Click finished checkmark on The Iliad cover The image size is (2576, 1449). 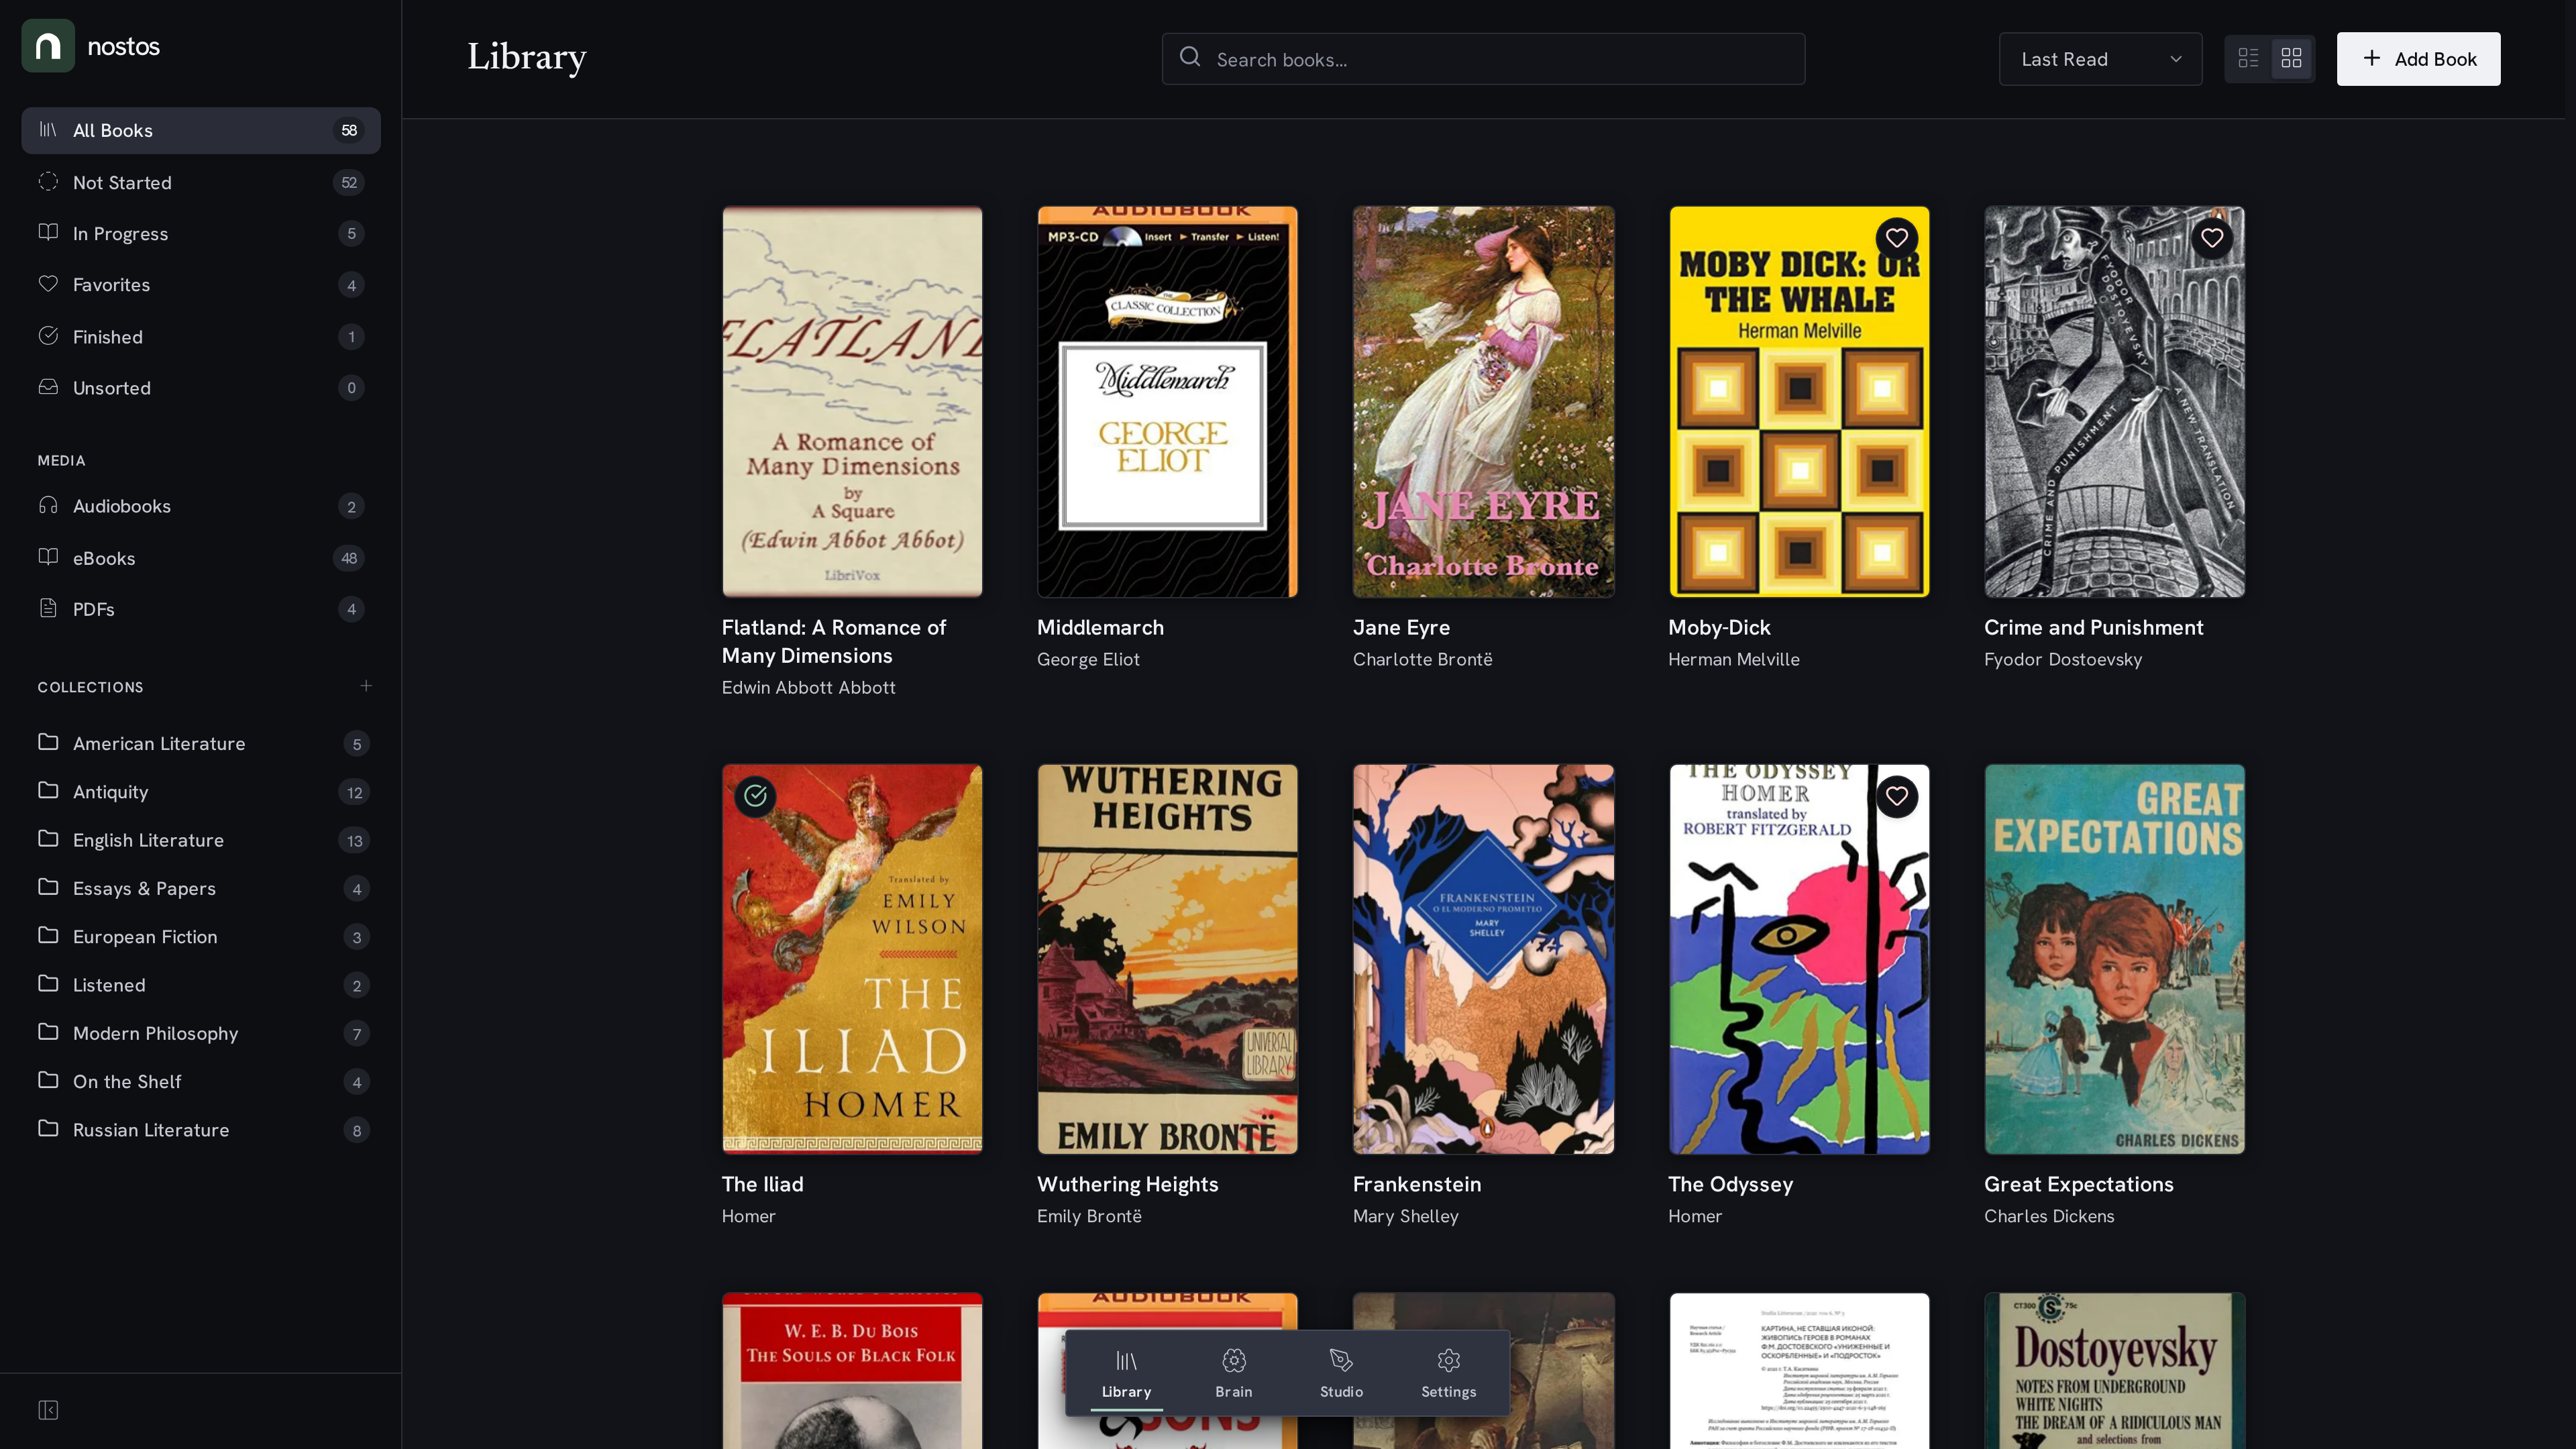click(x=755, y=796)
